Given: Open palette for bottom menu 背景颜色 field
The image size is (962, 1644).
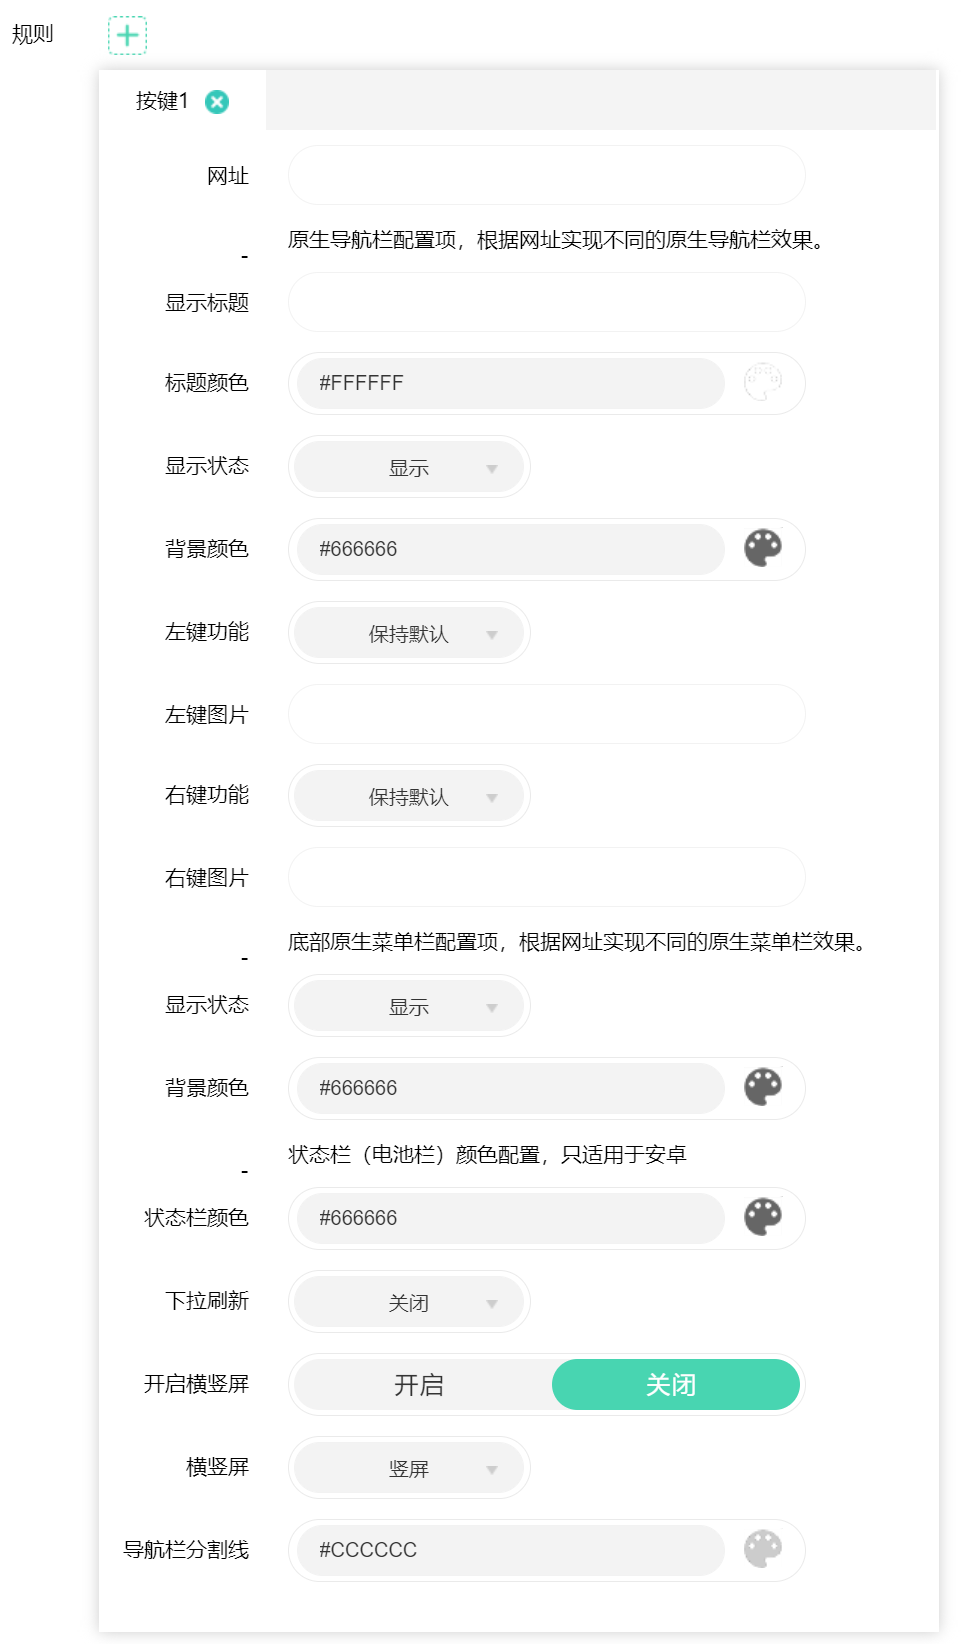Looking at the screenshot, I should (763, 1088).
